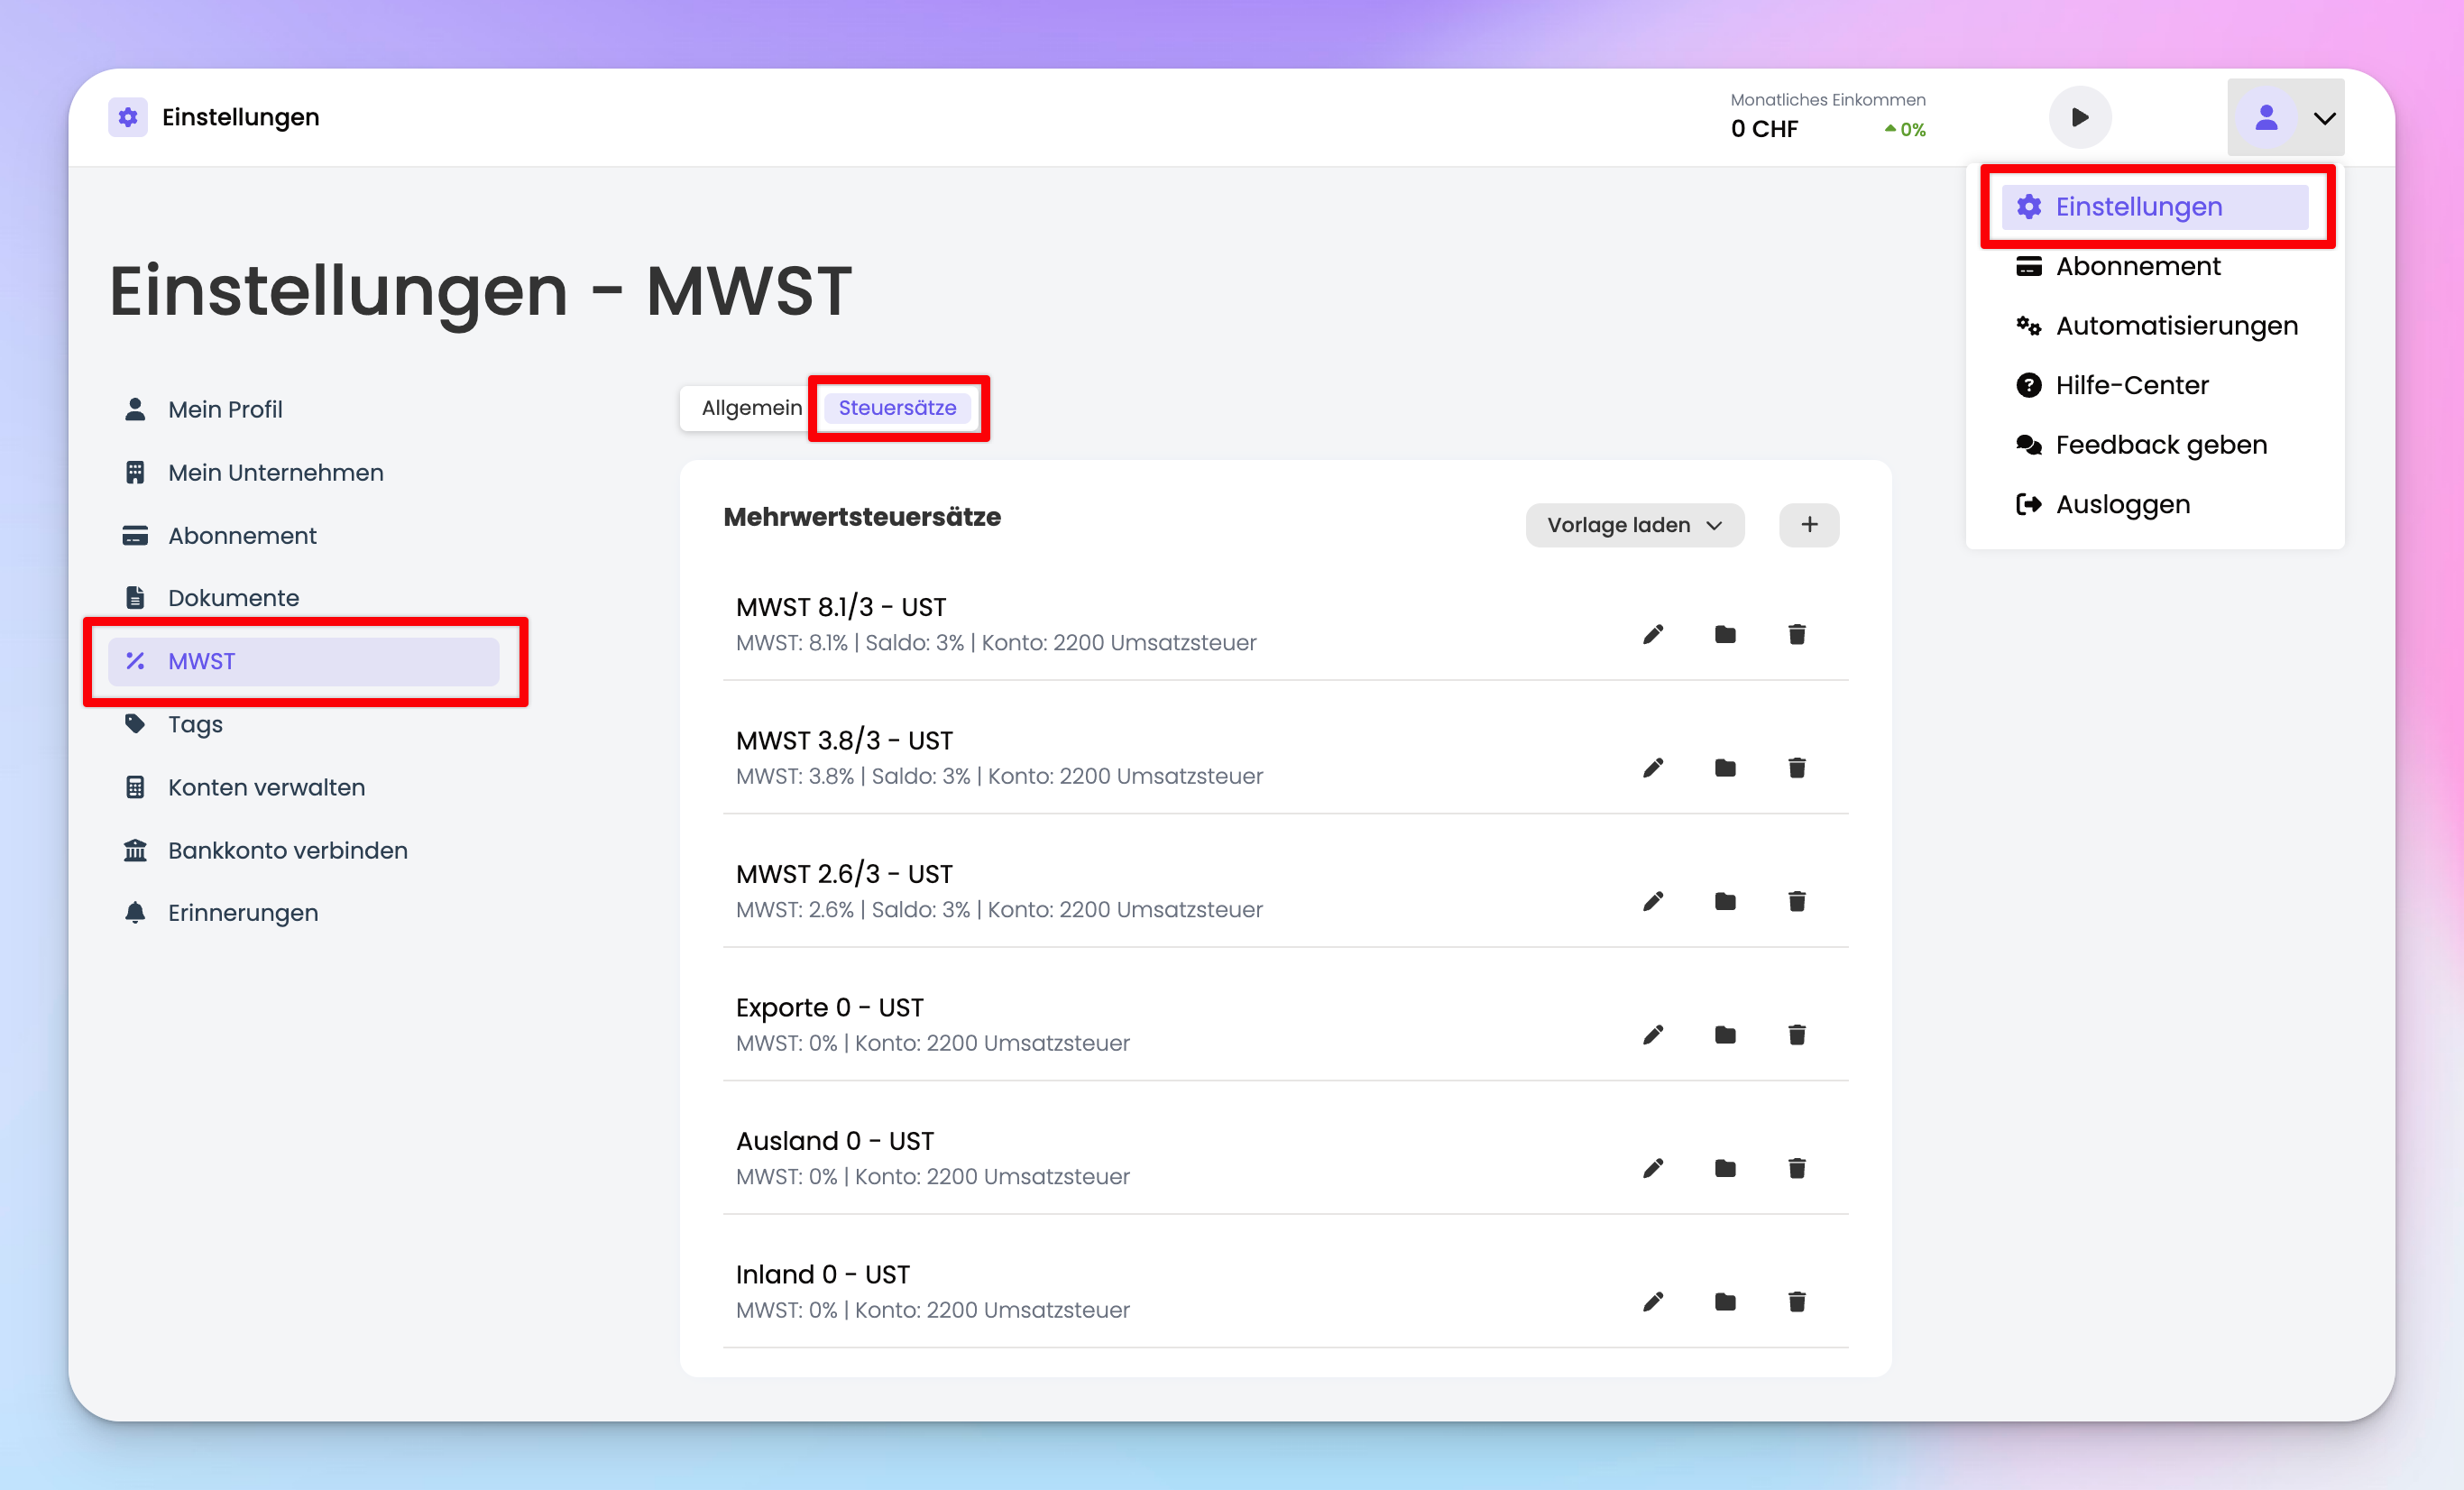This screenshot has height=1490, width=2464.
Task: Navigate to Mein Unternehmen in sidebar
Action: click(x=275, y=472)
